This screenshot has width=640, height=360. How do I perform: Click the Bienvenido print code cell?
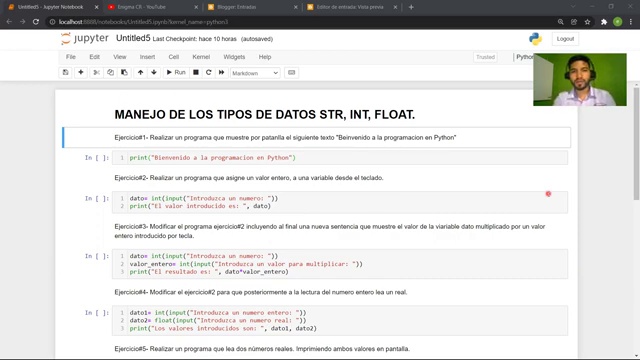pos(340,158)
